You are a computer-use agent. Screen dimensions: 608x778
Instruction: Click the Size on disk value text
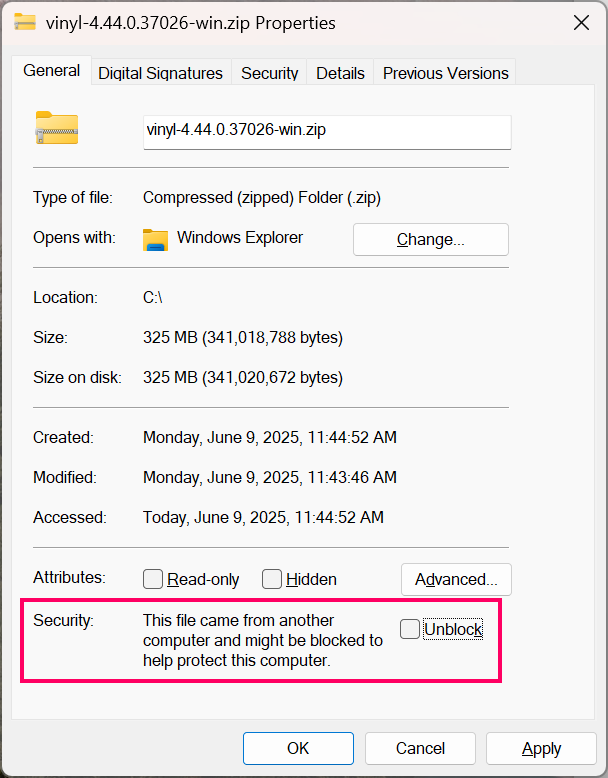(243, 377)
